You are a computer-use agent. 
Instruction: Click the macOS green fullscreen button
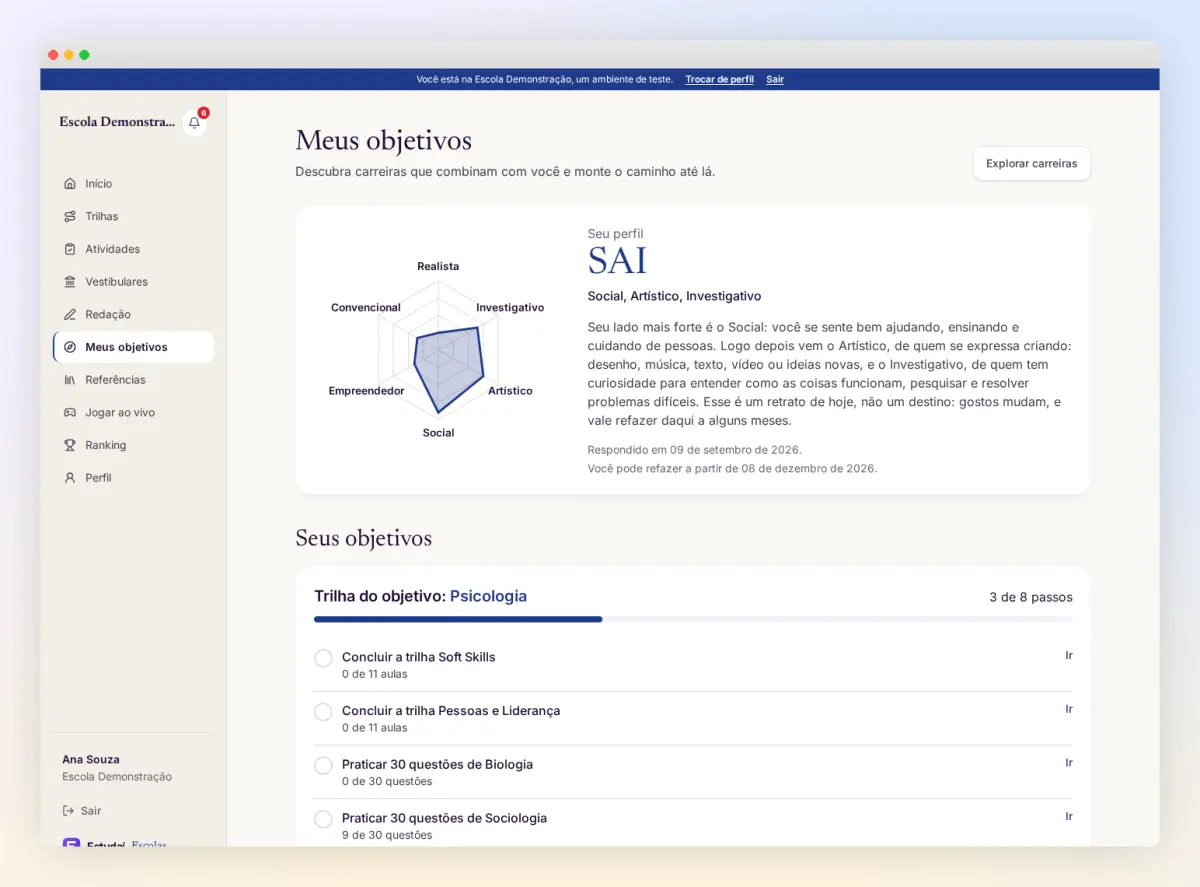(x=85, y=55)
